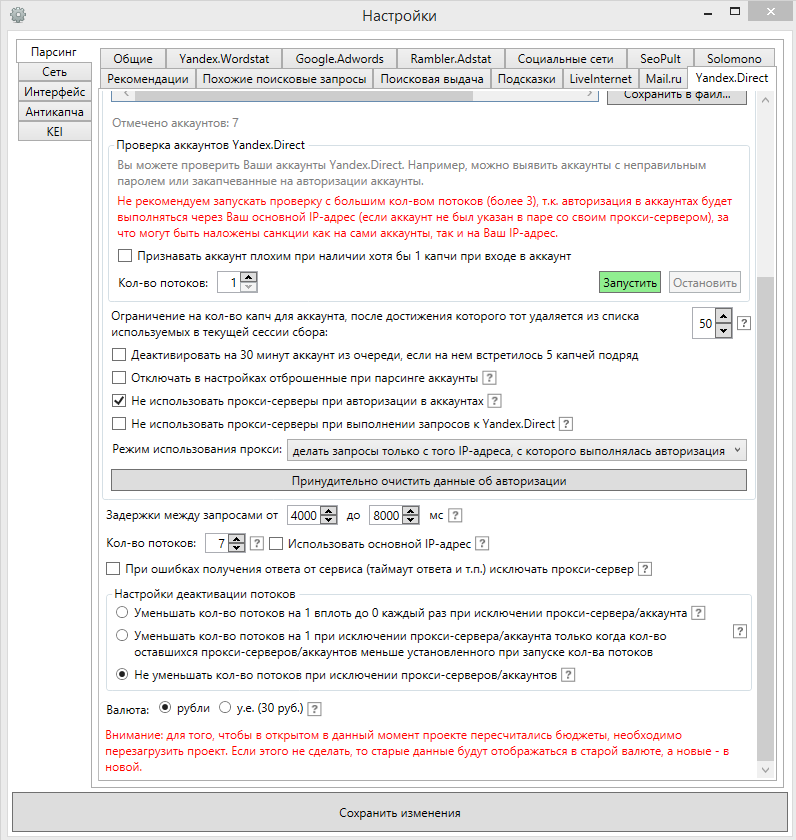Screen dimensions: 796x840
Task: Click delay maximum 8000 input field
Action: pyautogui.click(x=386, y=515)
